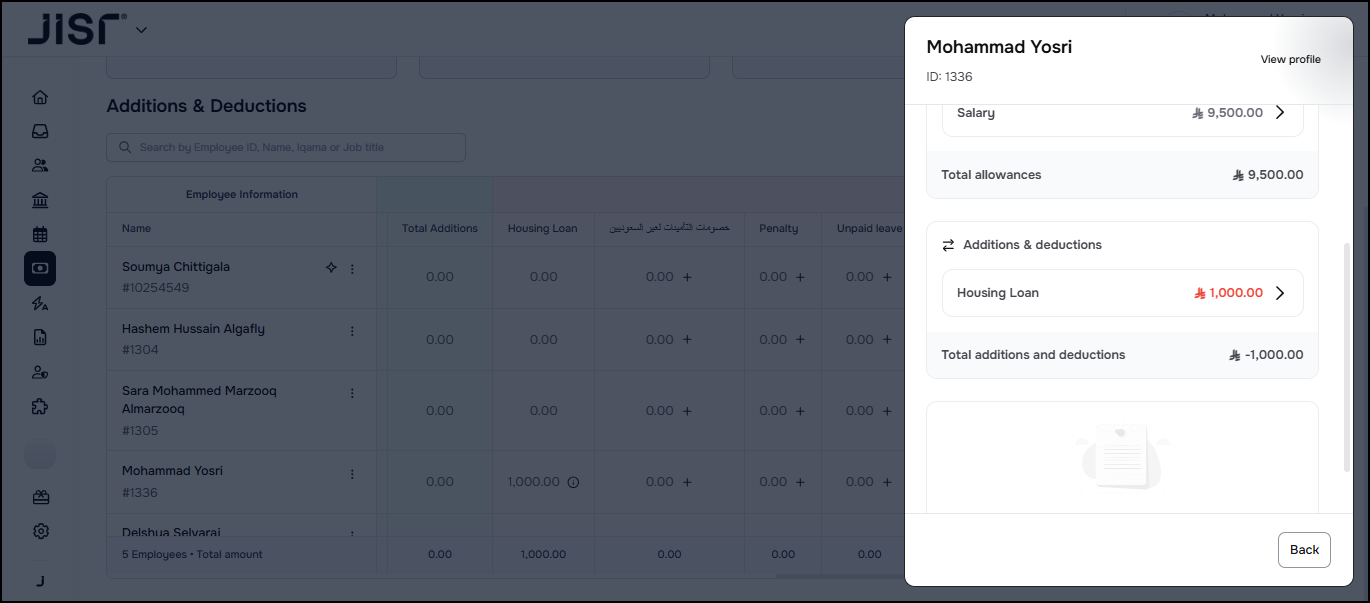Open the View profile link
Image resolution: width=1370 pixels, height=603 pixels.
pos(1290,60)
